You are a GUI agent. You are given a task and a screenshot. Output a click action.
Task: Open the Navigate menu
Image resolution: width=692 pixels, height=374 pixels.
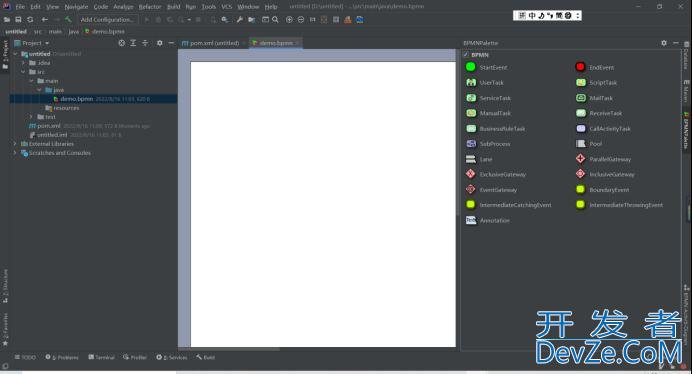pyautogui.click(x=76, y=7)
